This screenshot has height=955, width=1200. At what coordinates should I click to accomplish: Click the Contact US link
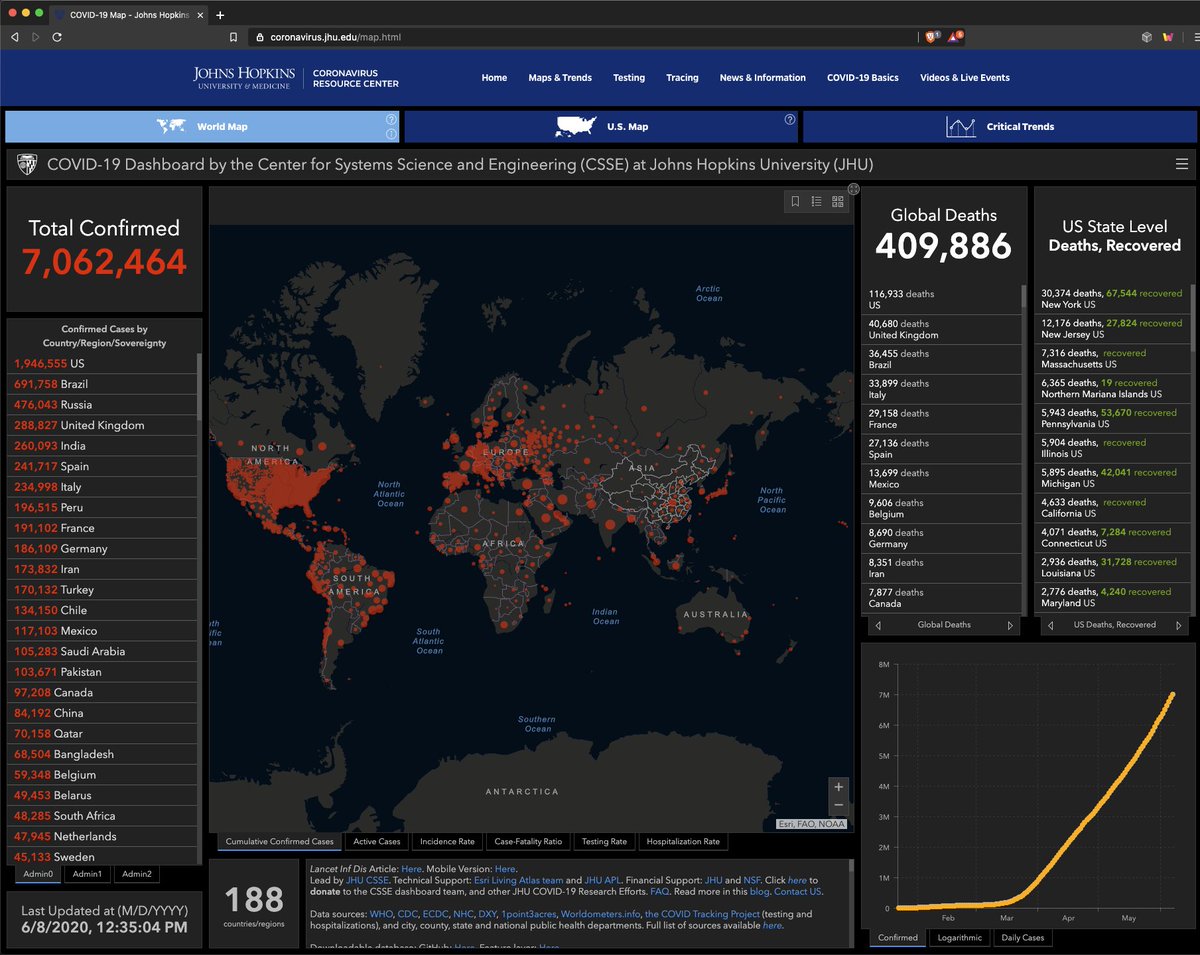pos(797,891)
